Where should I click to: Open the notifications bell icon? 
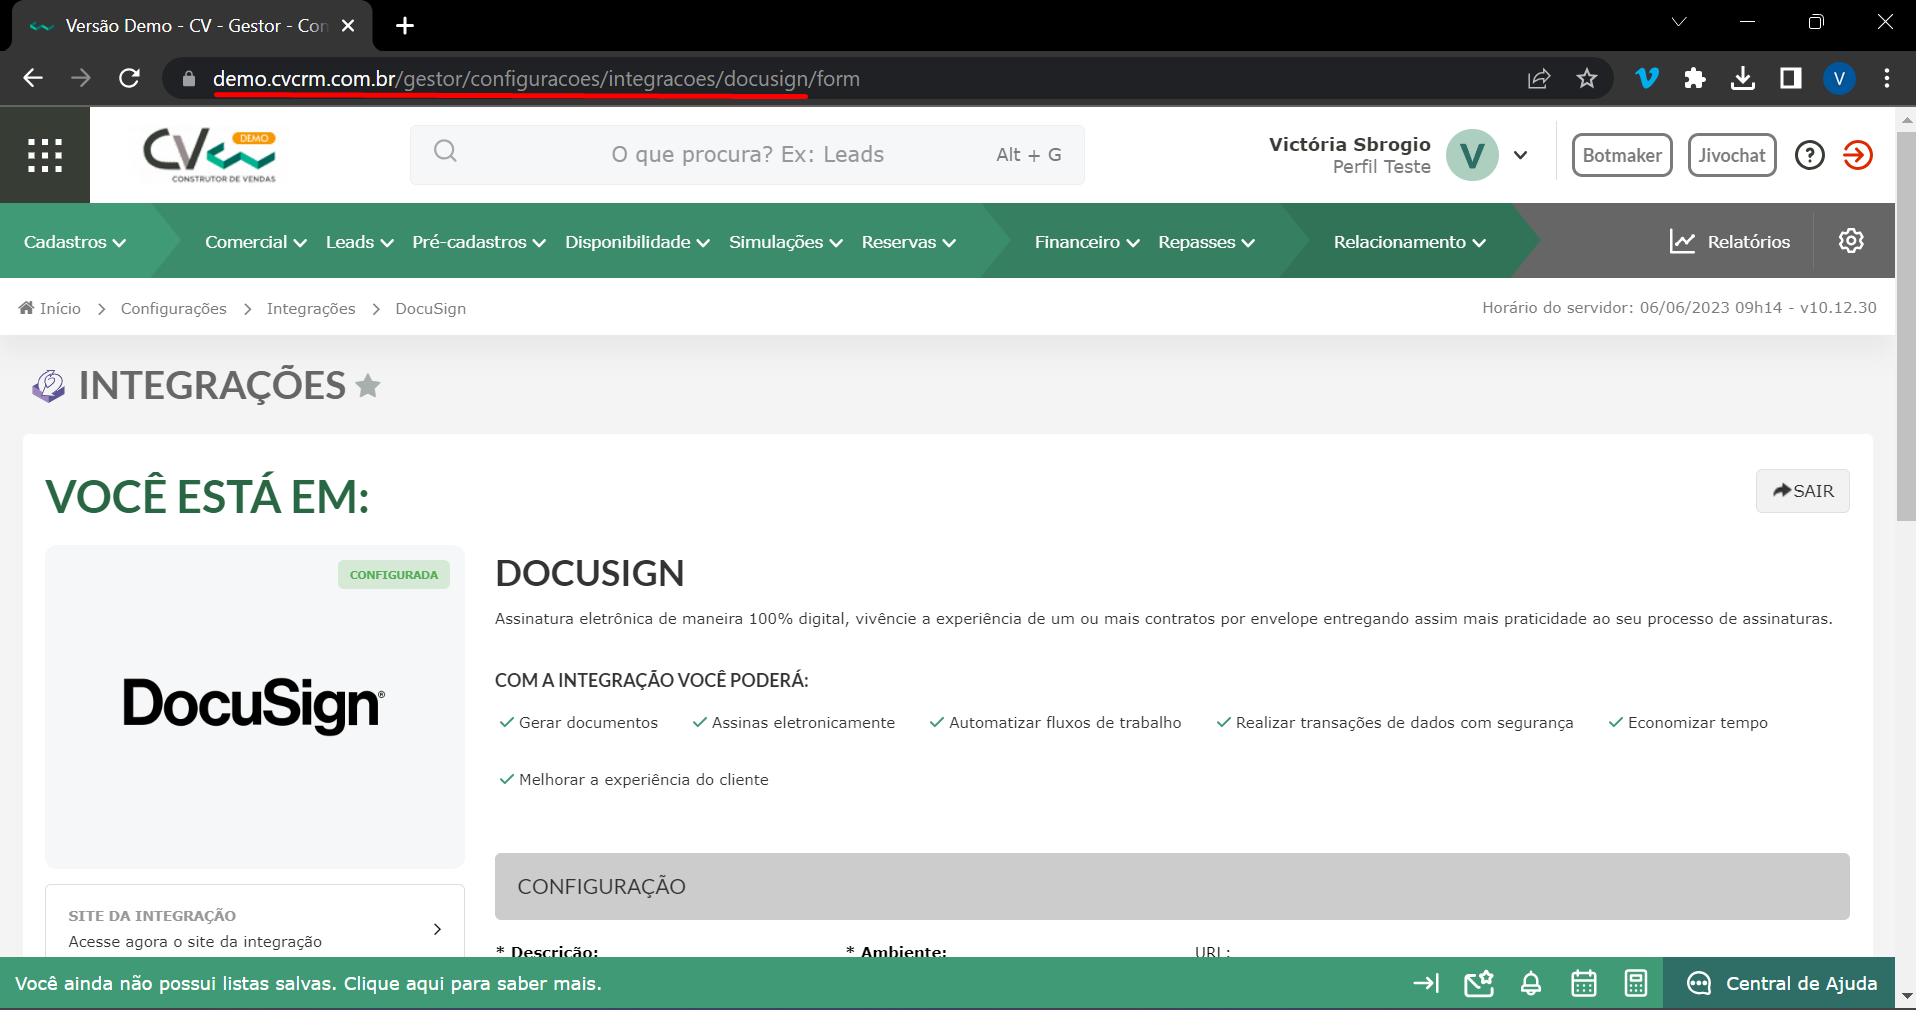pyautogui.click(x=1531, y=984)
